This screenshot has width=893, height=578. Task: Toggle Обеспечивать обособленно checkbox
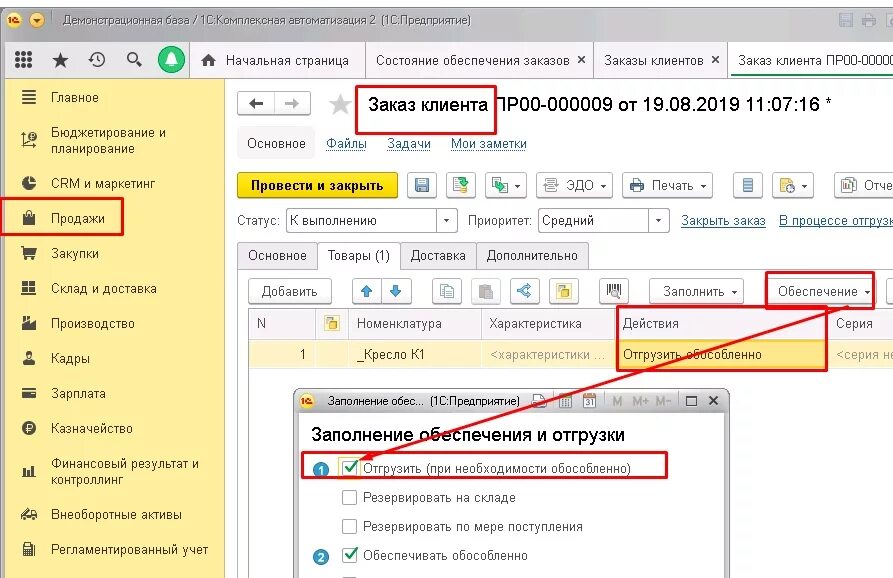click(350, 555)
